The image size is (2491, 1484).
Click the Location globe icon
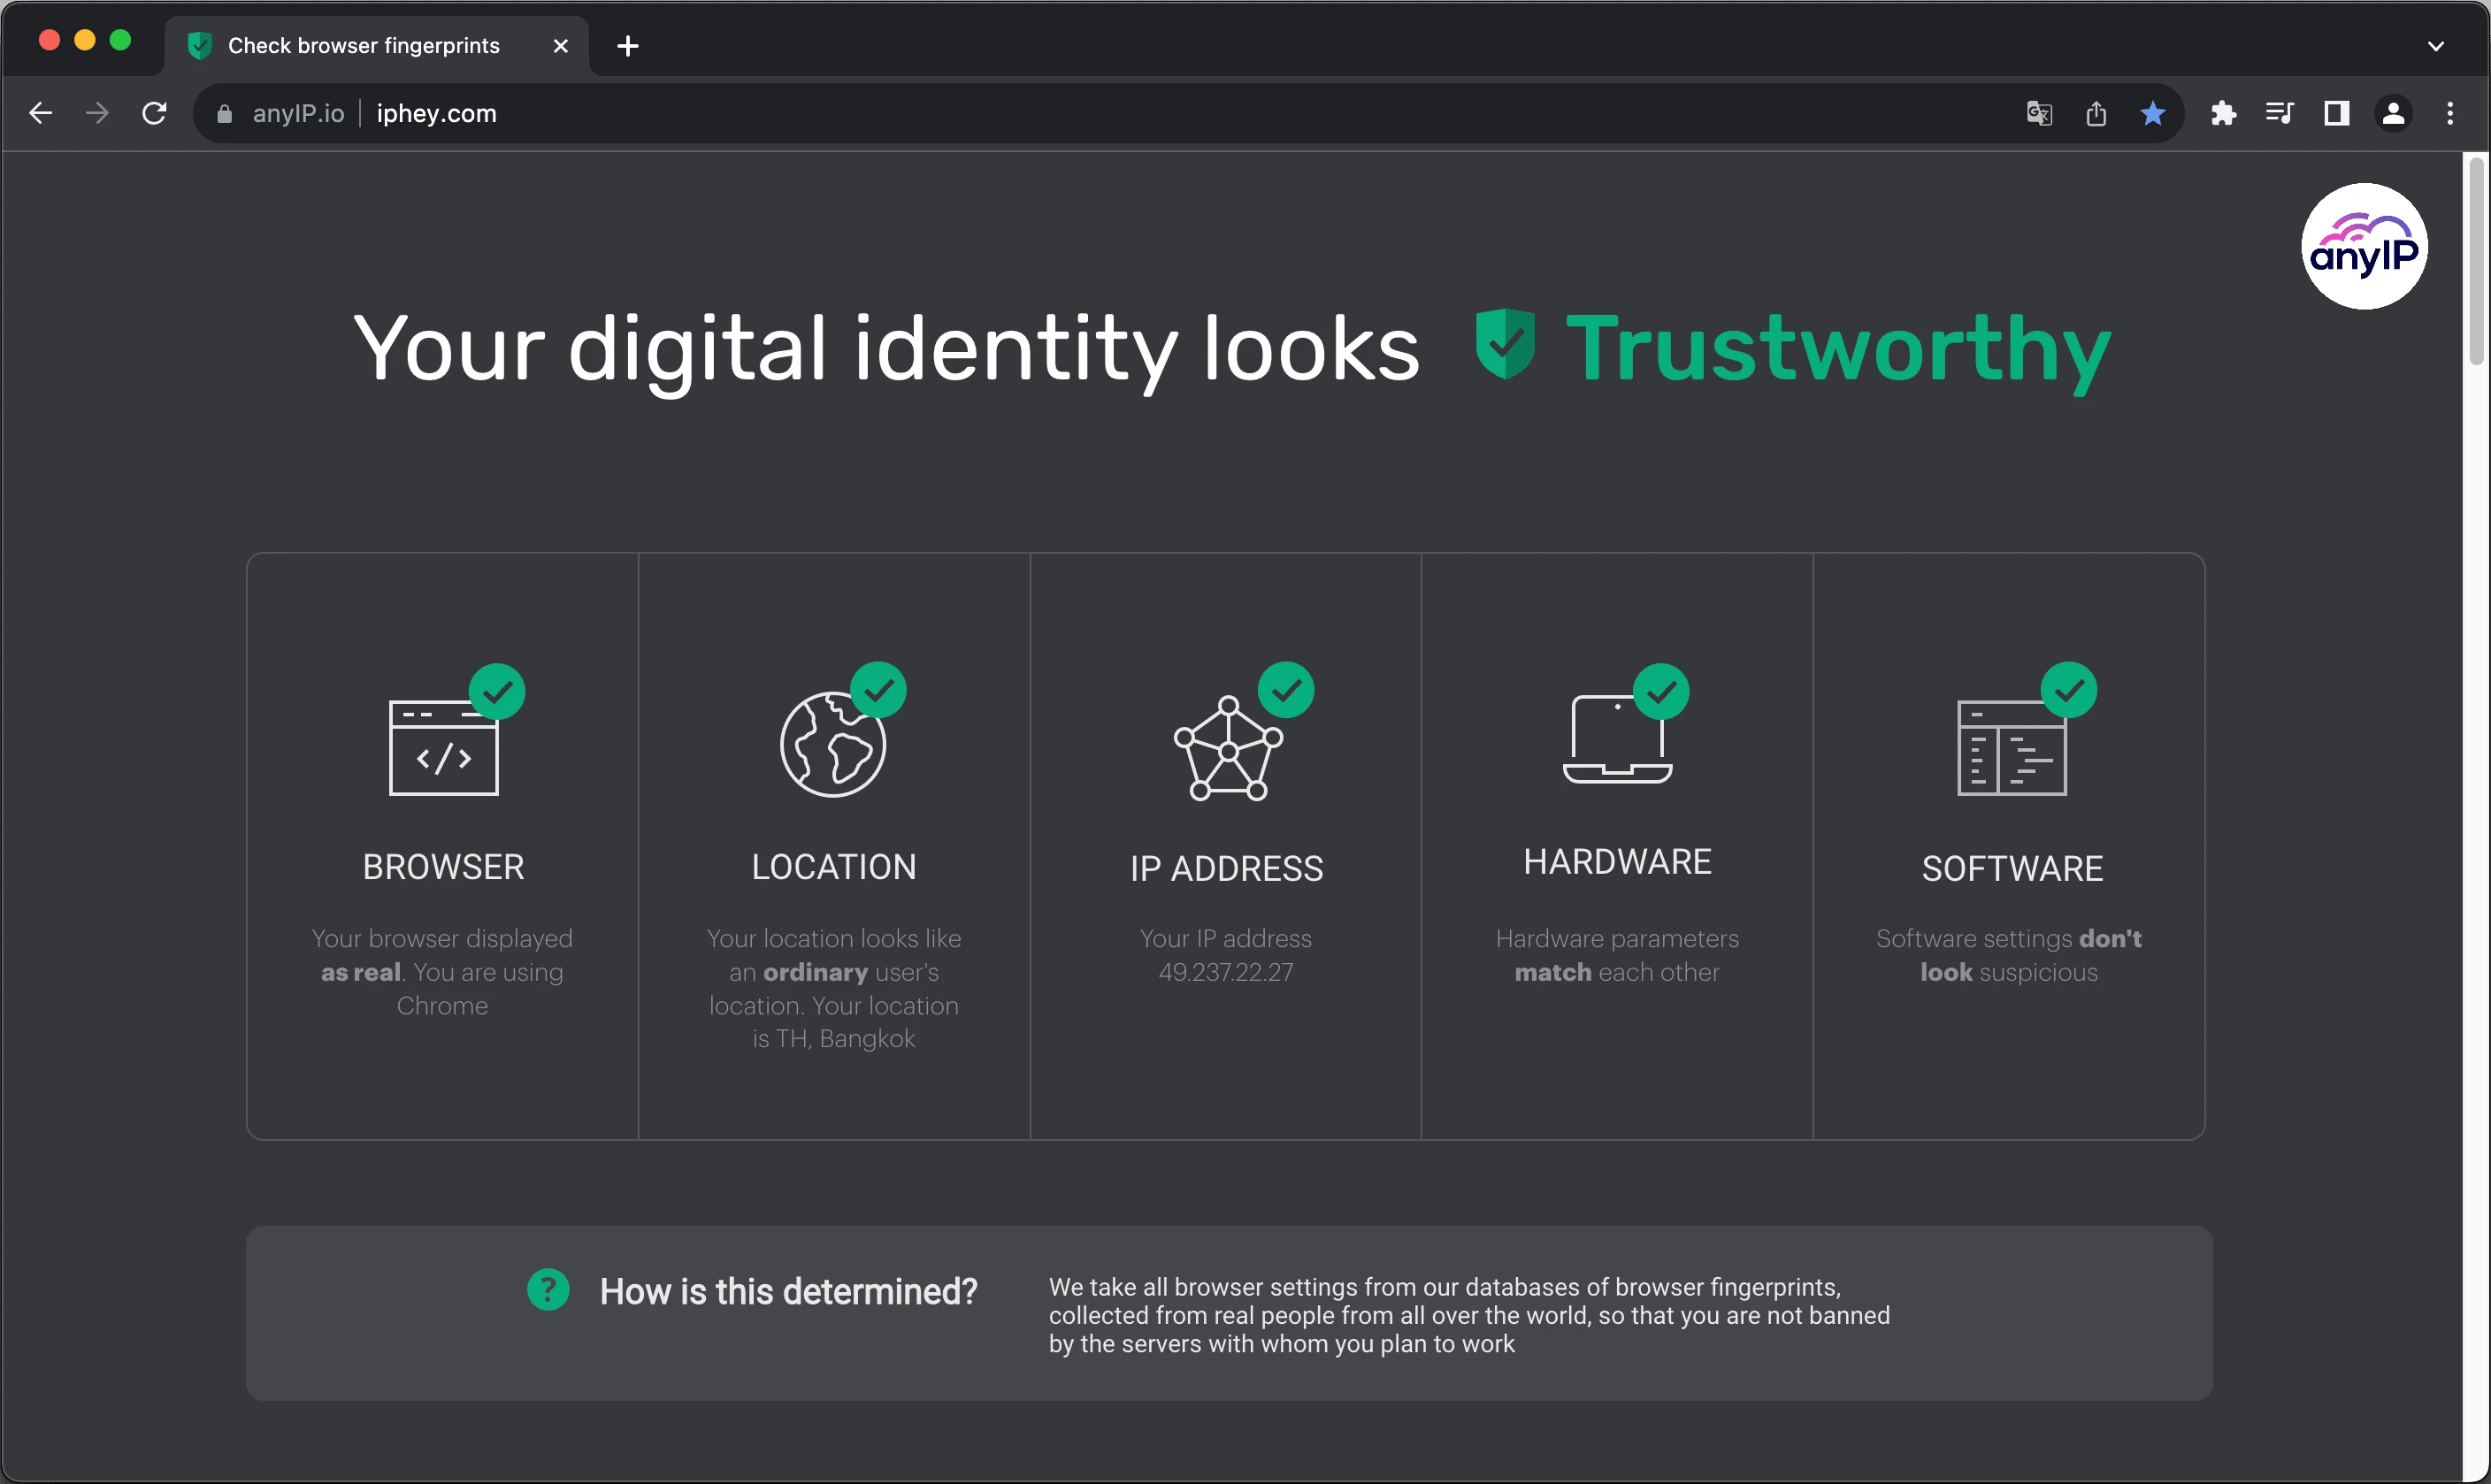(x=832, y=745)
